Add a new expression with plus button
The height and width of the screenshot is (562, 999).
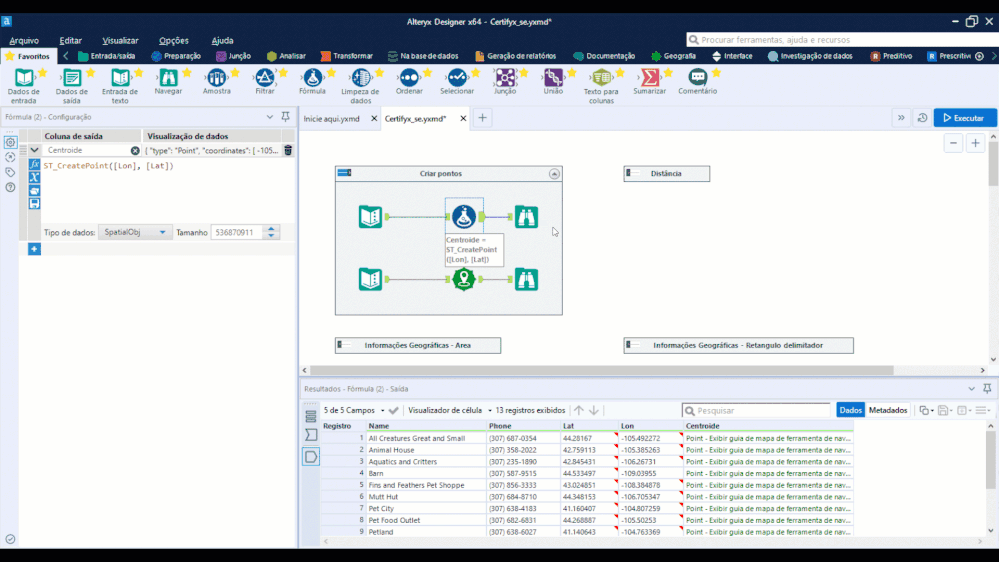click(x=34, y=248)
